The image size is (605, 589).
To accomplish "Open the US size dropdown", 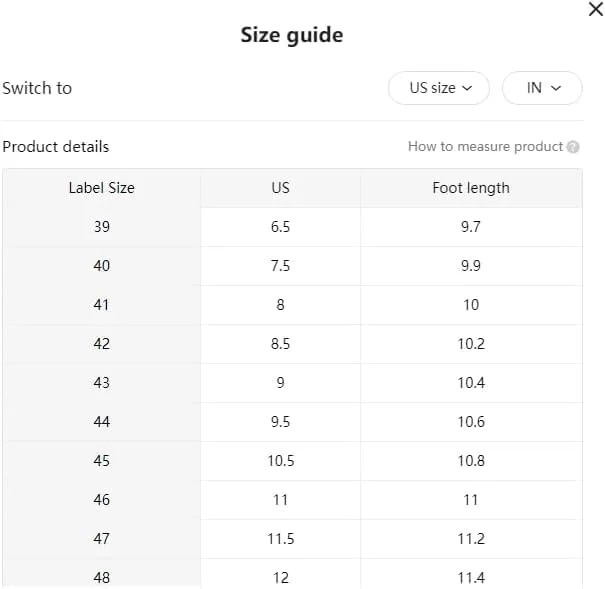I will (439, 88).
